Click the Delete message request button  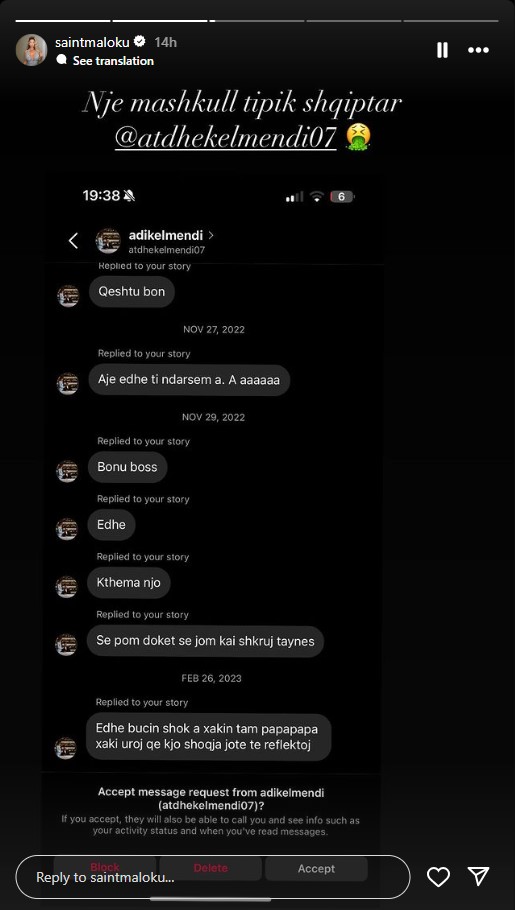click(x=210, y=868)
